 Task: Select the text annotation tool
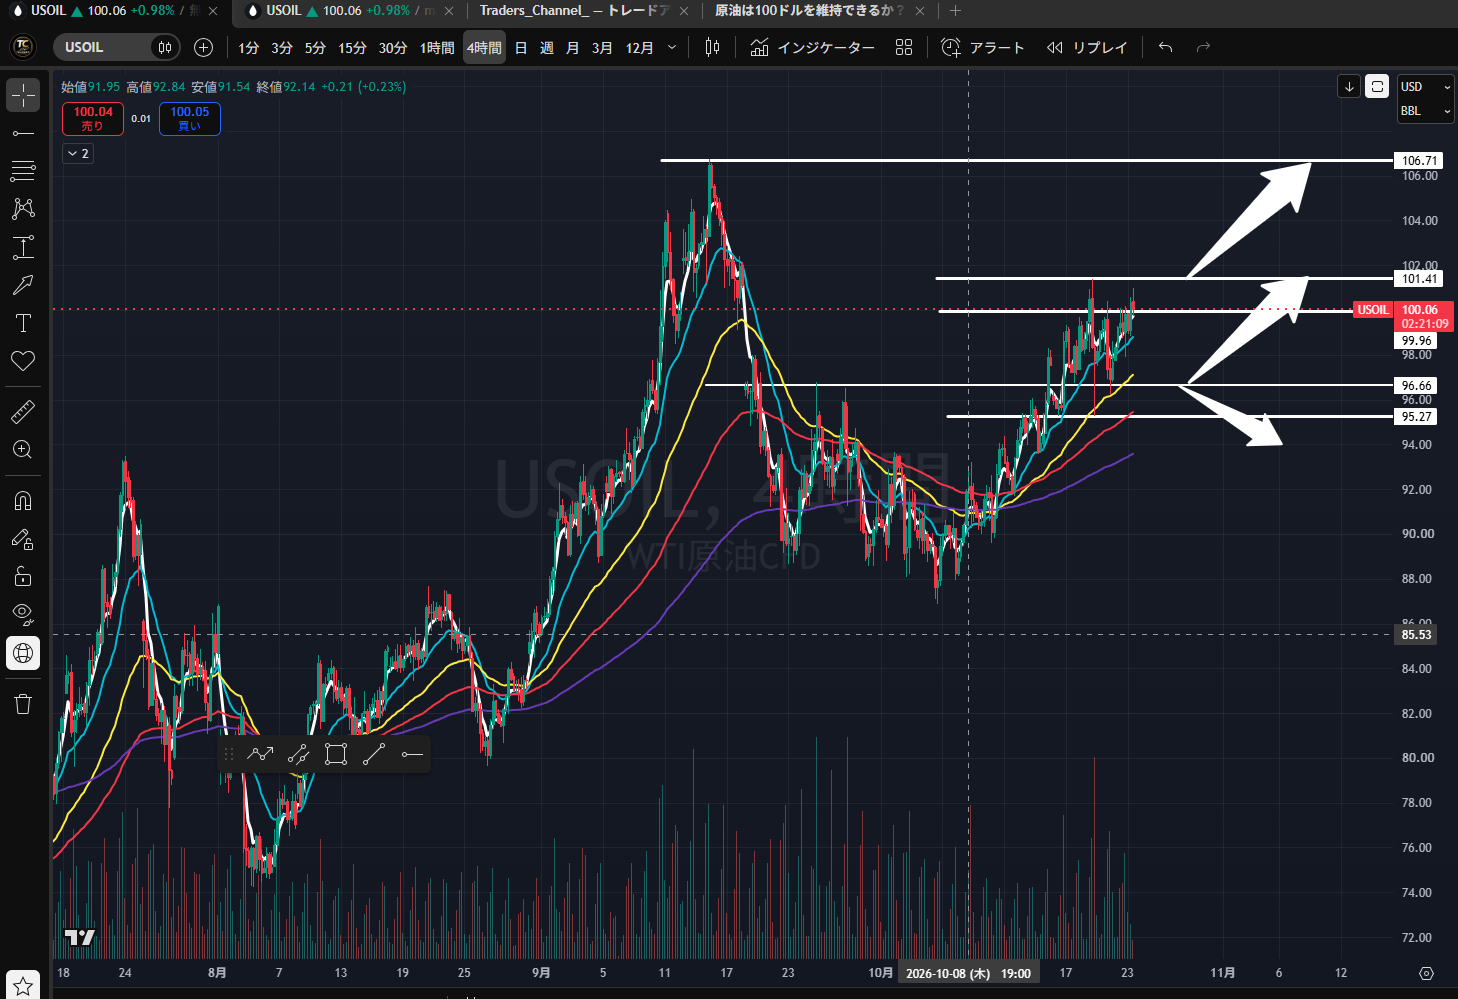[23, 323]
